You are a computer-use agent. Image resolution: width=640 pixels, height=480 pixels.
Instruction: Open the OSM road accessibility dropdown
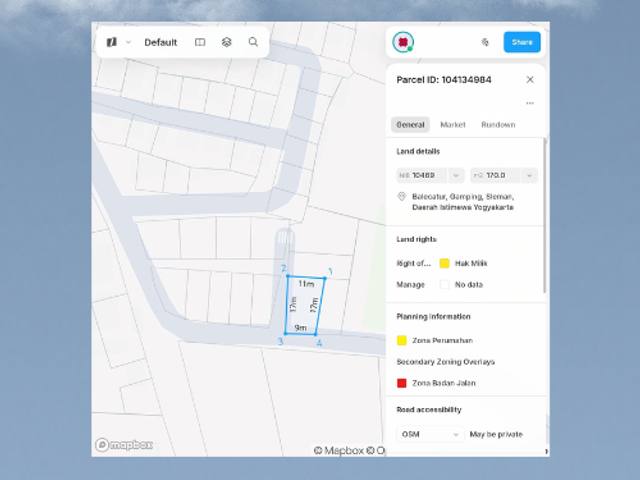pyautogui.click(x=430, y=434)
